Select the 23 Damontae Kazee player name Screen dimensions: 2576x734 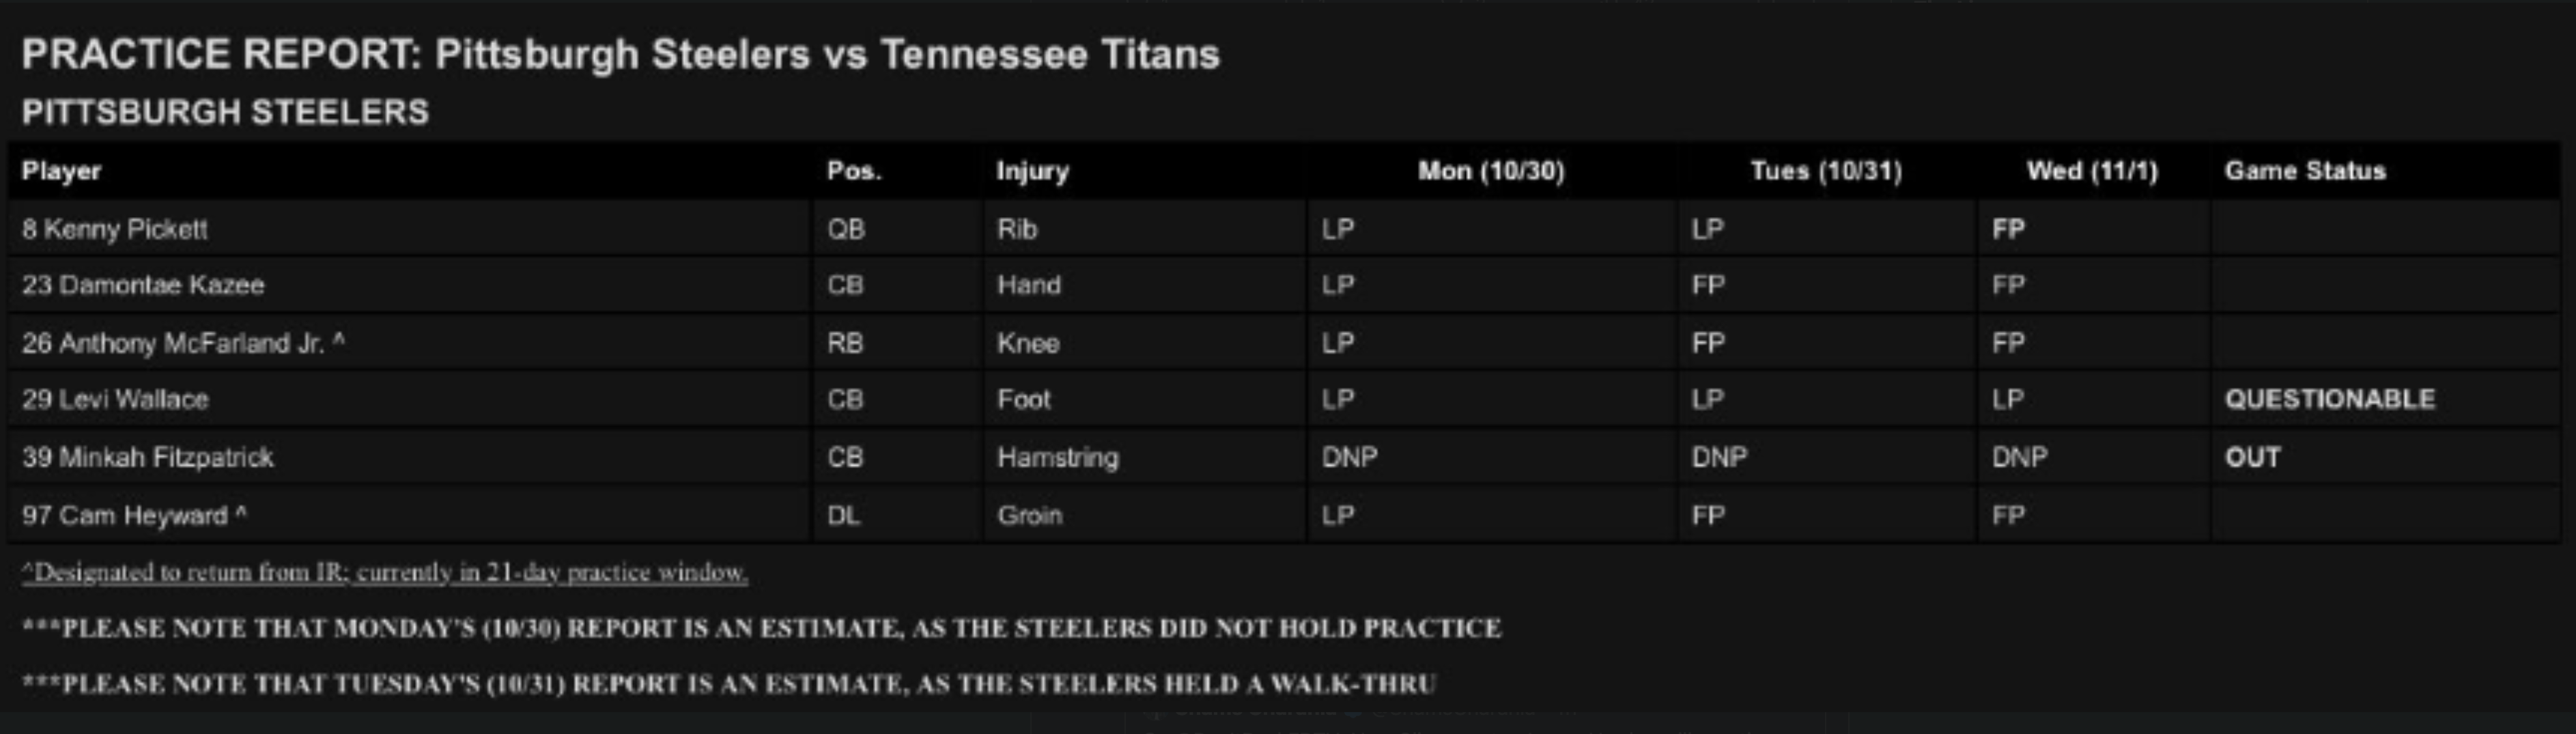(x=143, y=285)
